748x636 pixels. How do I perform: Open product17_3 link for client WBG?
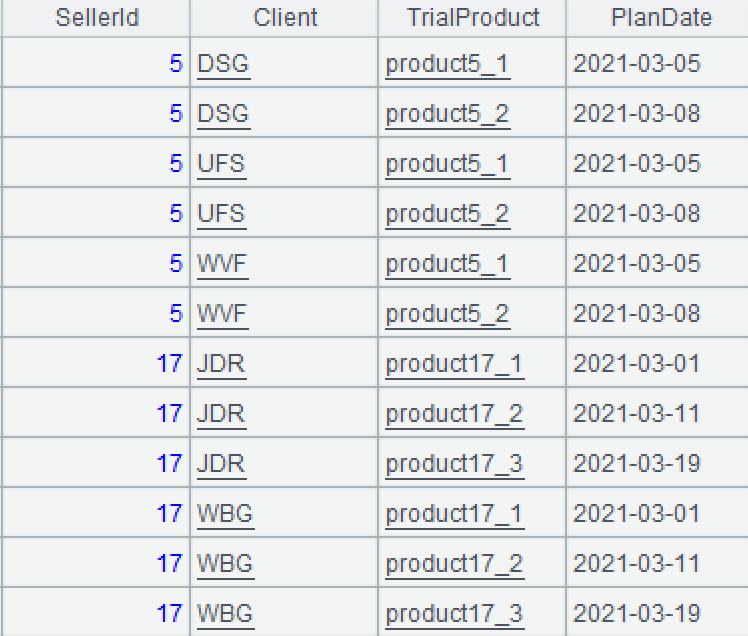coord(454,614)
